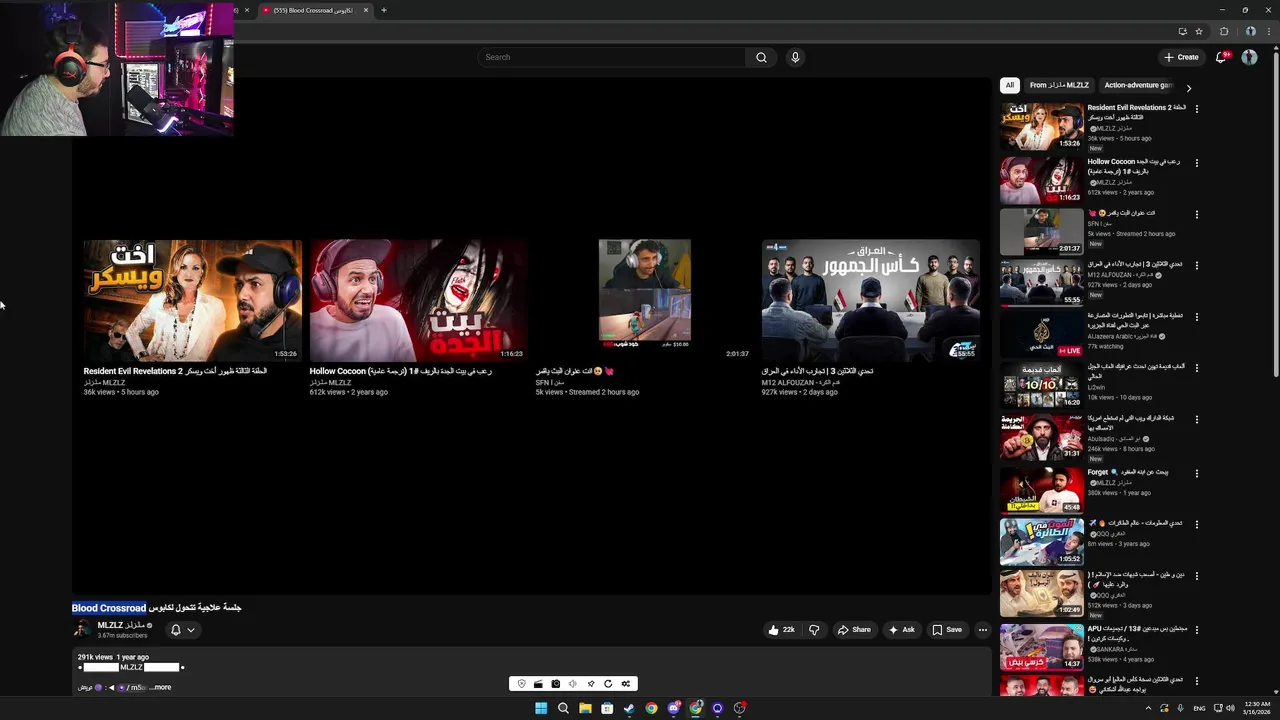
Task: Open the MLZLZ channel name link
Action: tap(121, 625)
